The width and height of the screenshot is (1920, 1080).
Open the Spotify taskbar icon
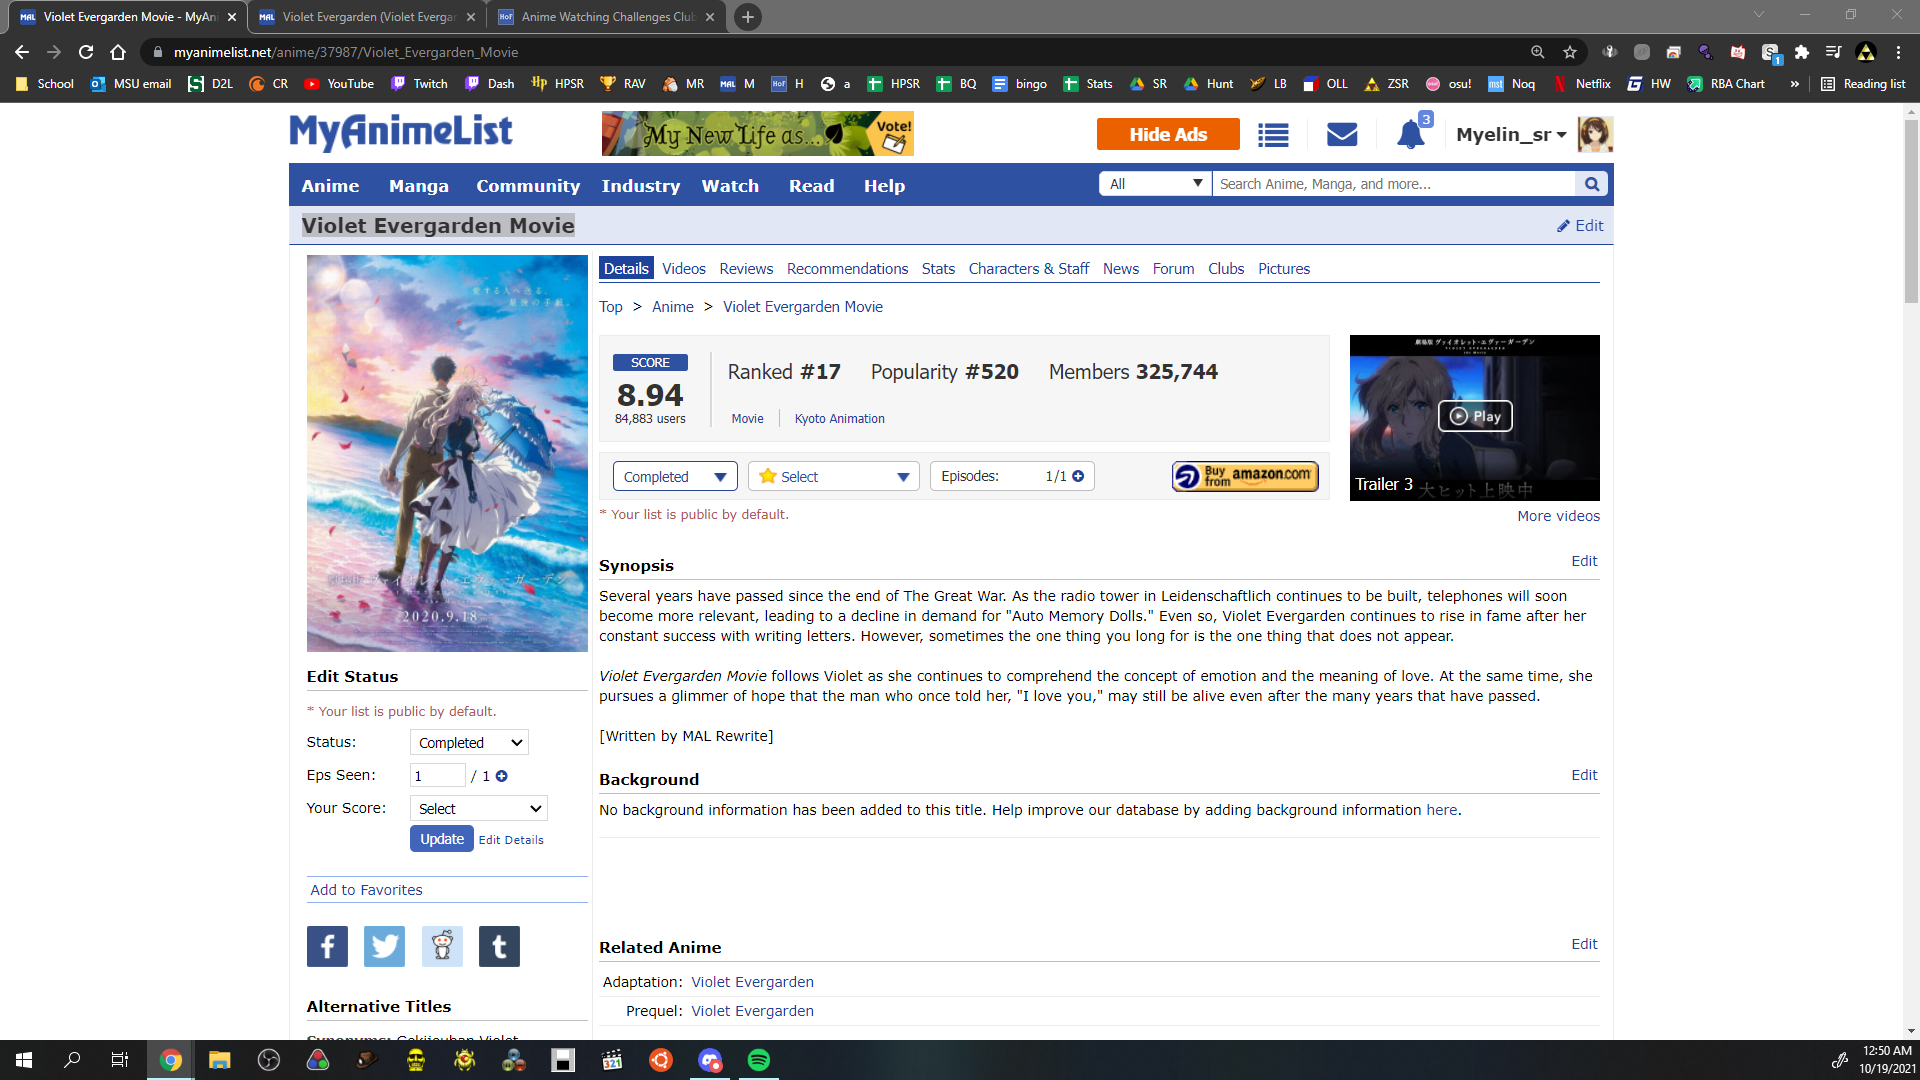coord(759,1060)
